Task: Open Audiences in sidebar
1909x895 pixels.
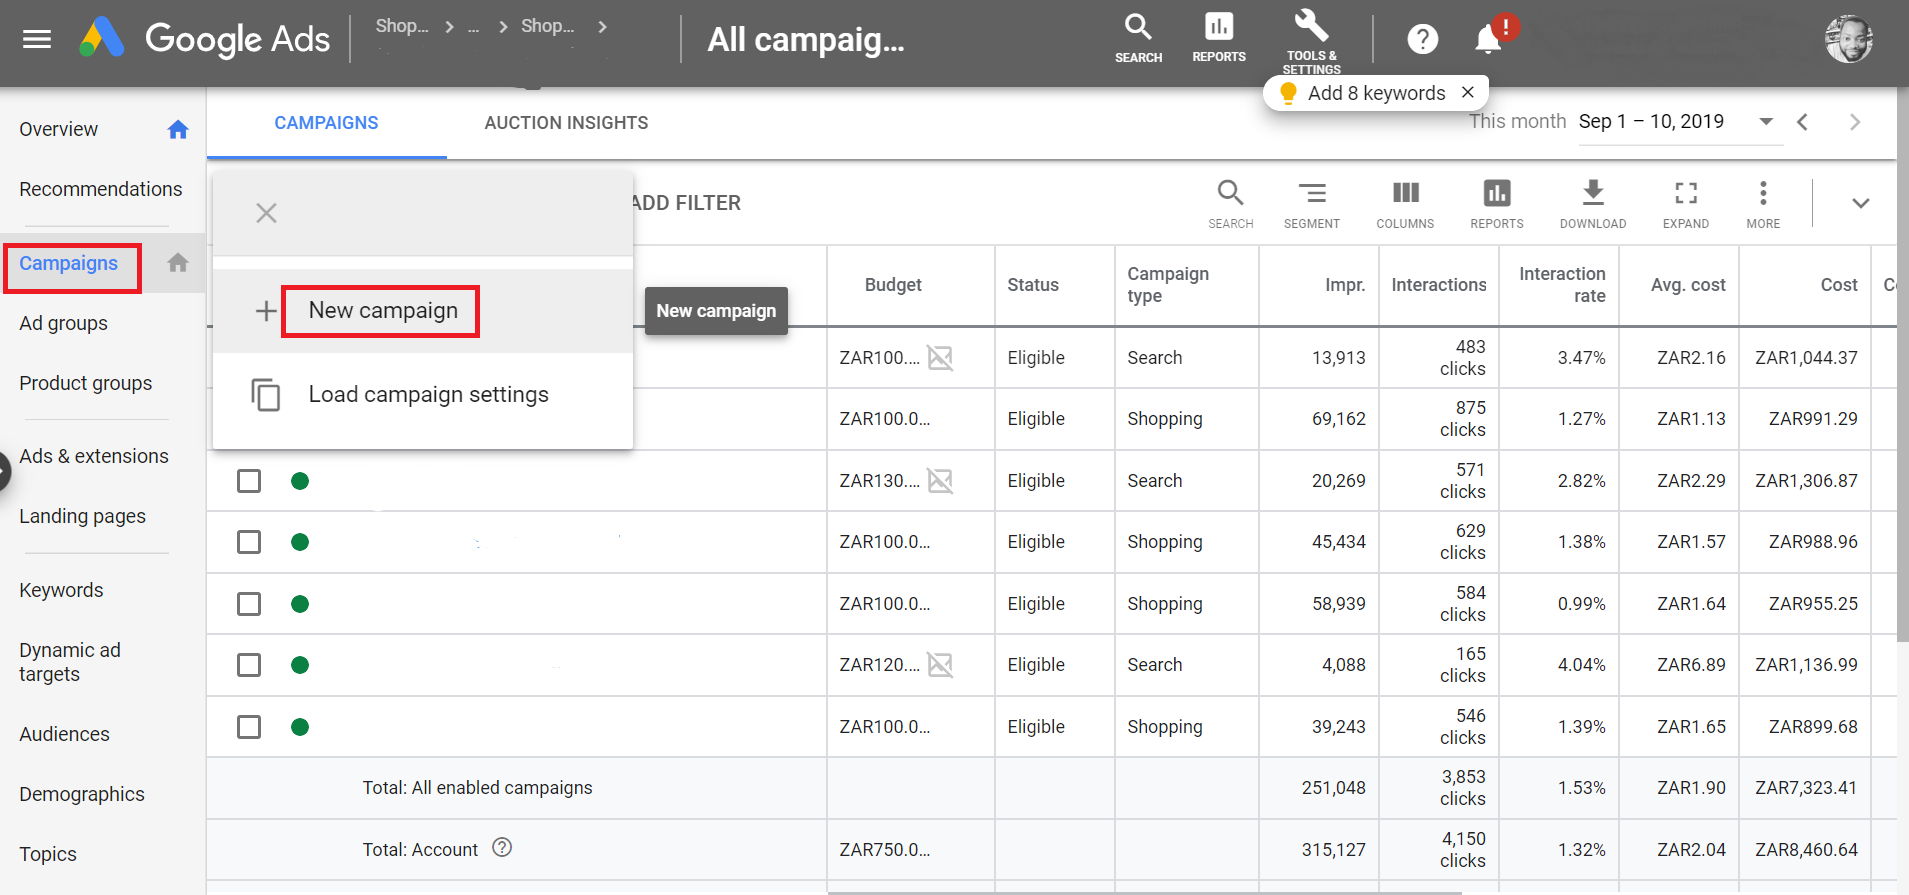Action: (x=64, y=734)
